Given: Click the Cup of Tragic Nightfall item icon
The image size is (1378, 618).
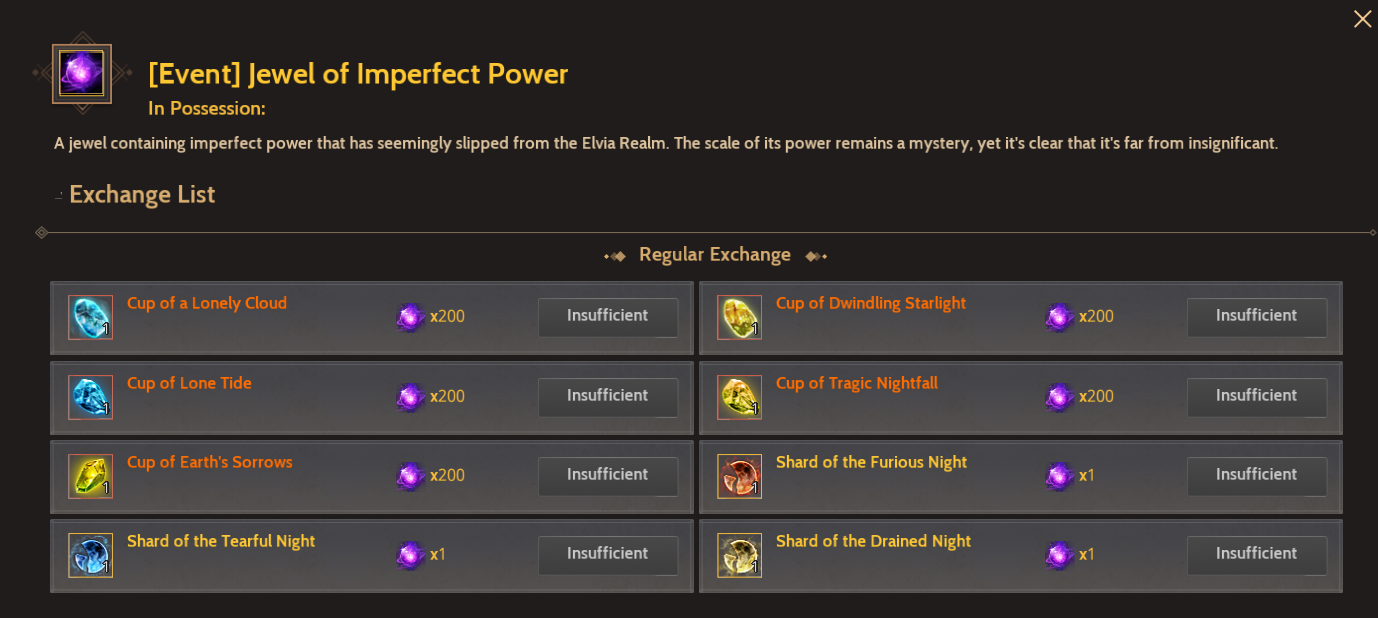Looking at the screenshot, I should [x=739, y=397].
